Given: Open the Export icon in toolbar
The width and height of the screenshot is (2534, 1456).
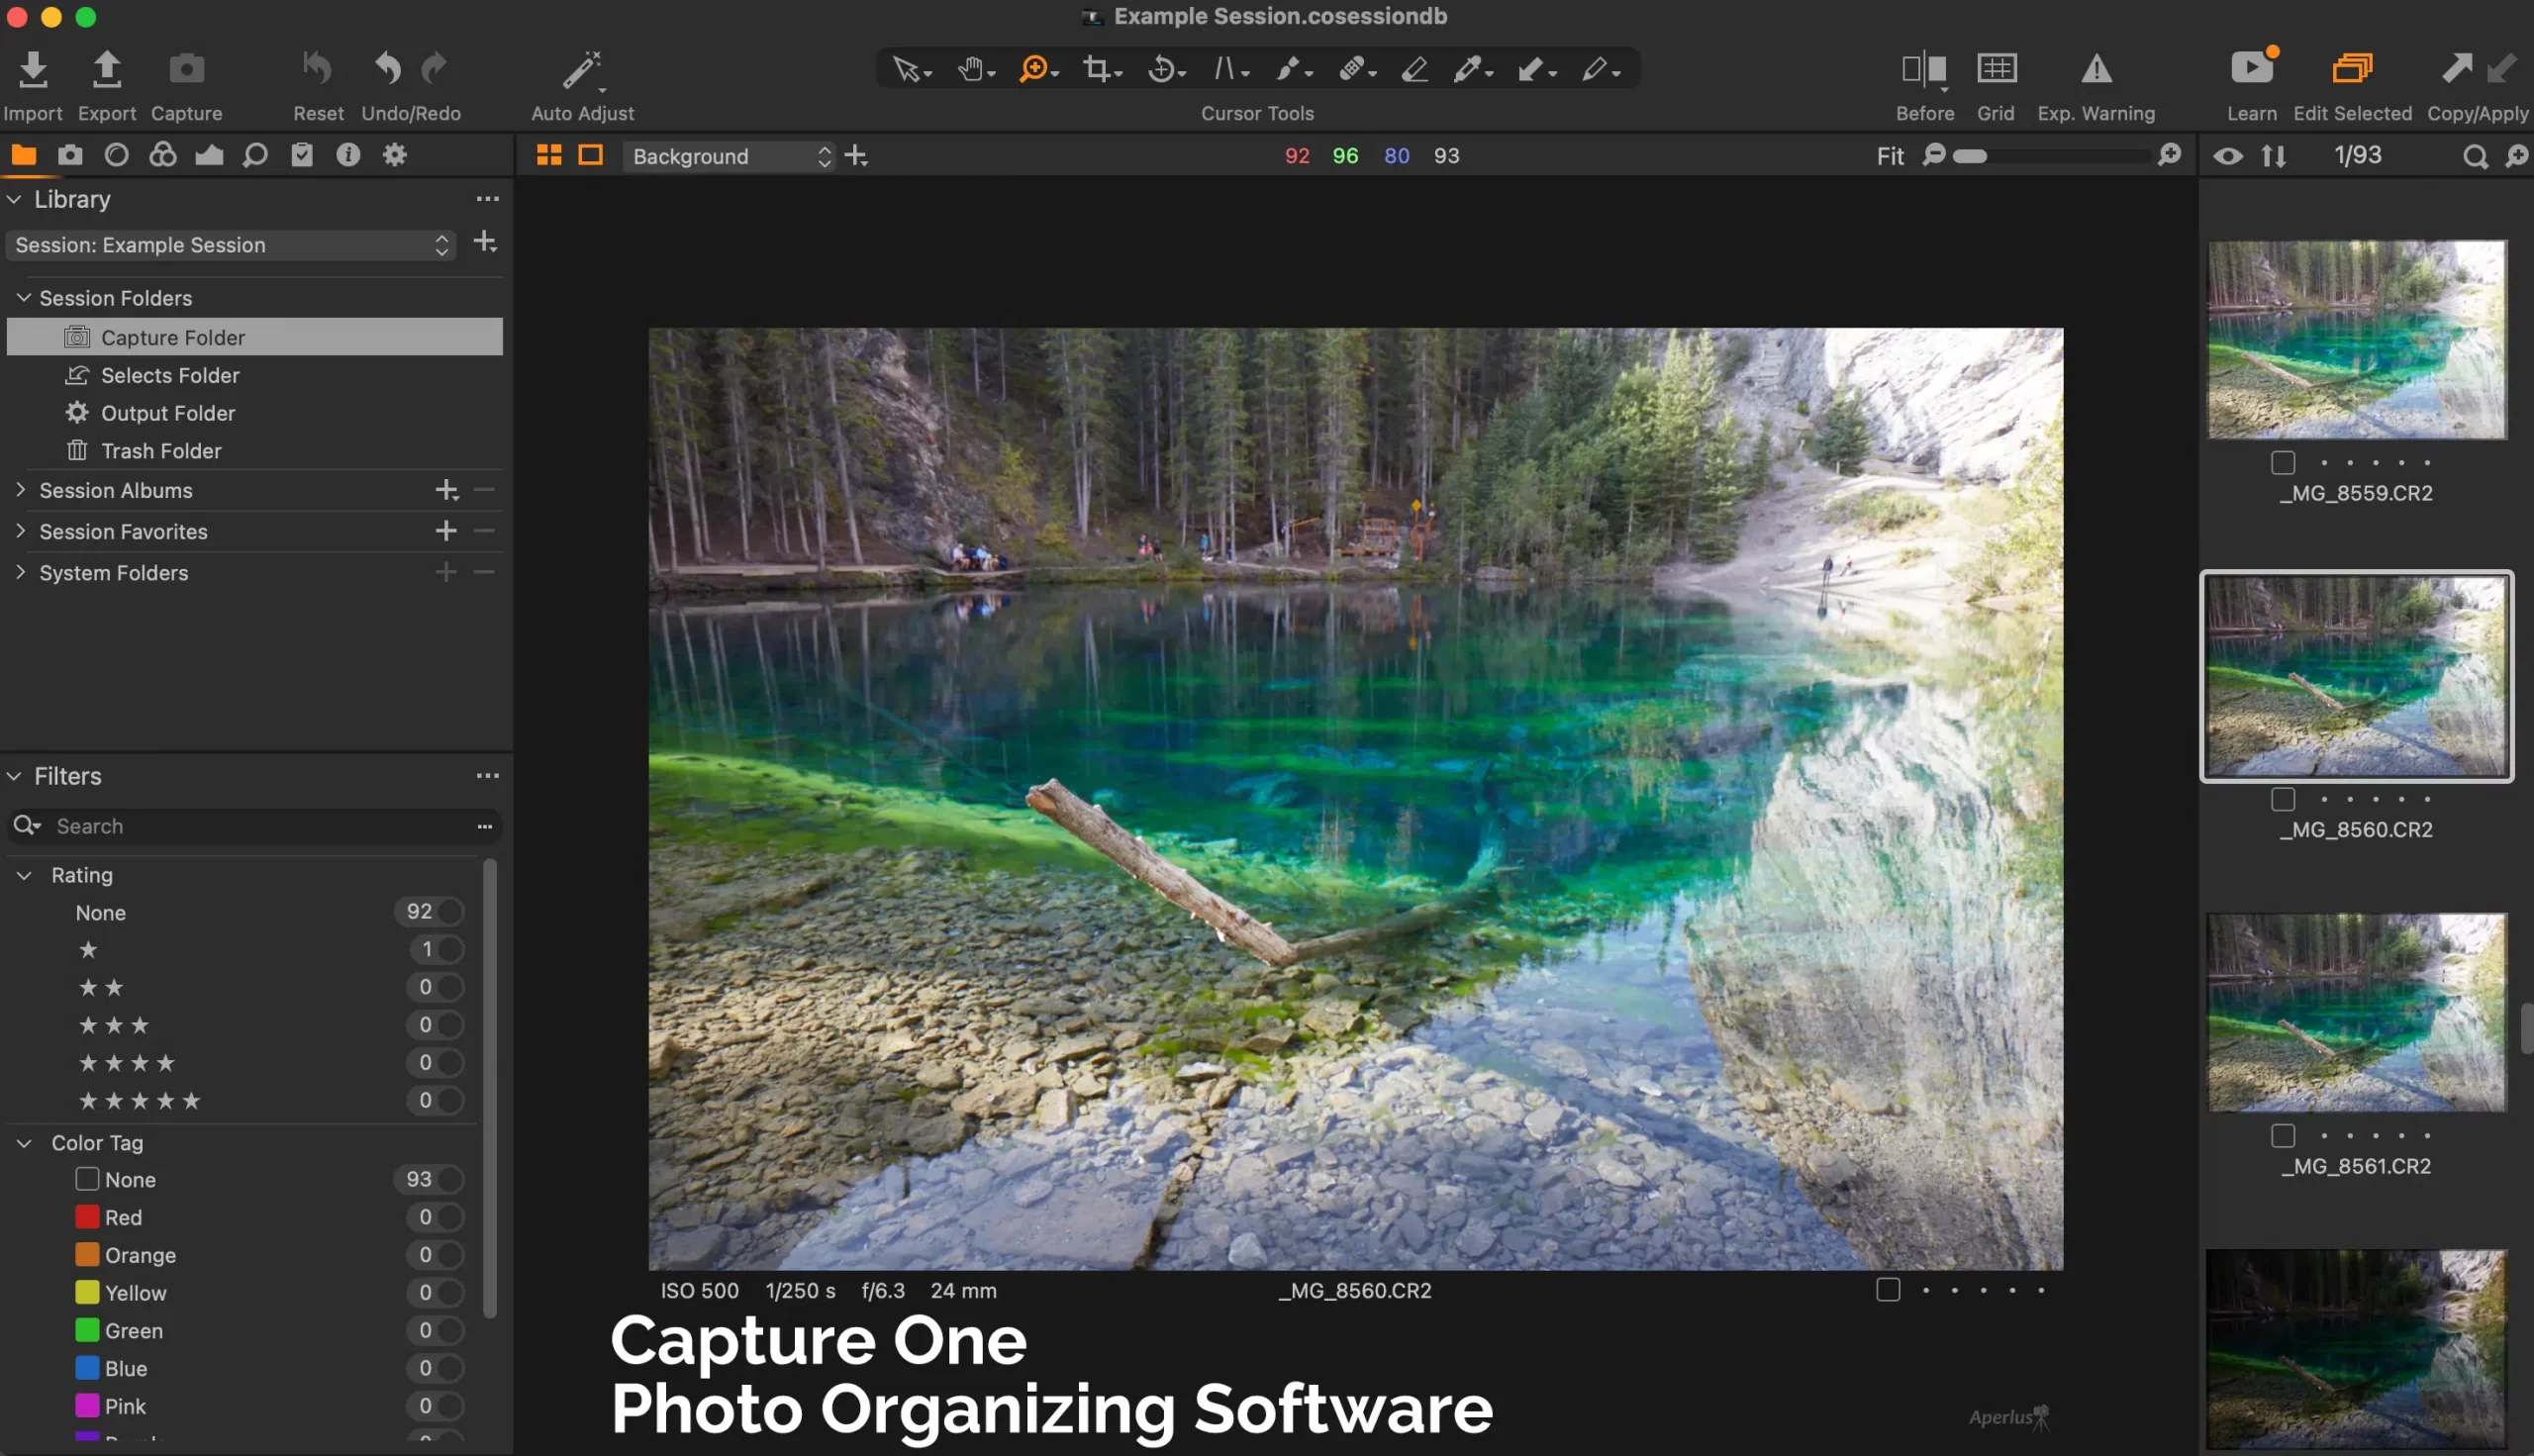Looking at the screenshot, I should point(106,69).
